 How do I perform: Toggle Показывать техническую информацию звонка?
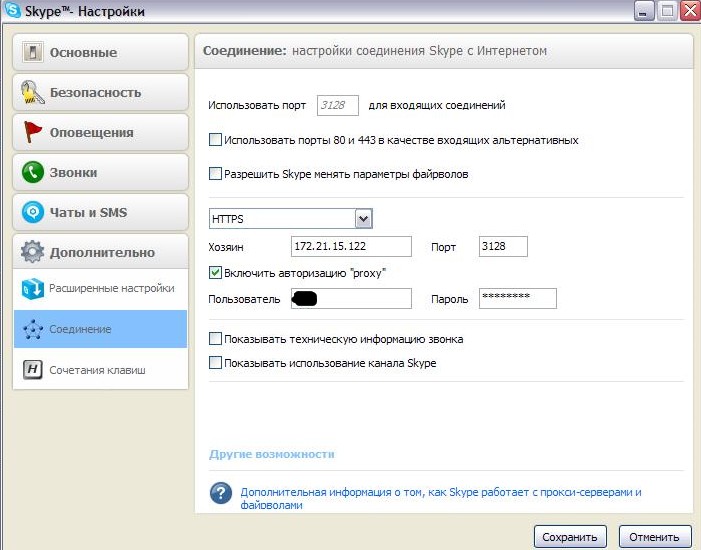[x=215, y=339]
